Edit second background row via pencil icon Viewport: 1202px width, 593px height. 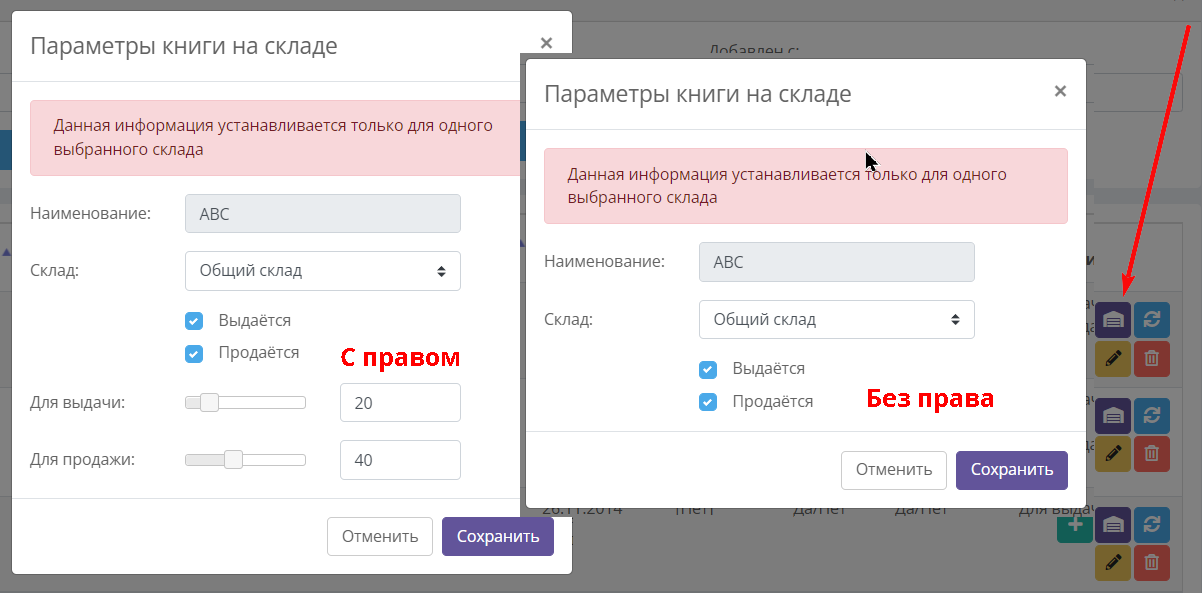pos(1113,453)
